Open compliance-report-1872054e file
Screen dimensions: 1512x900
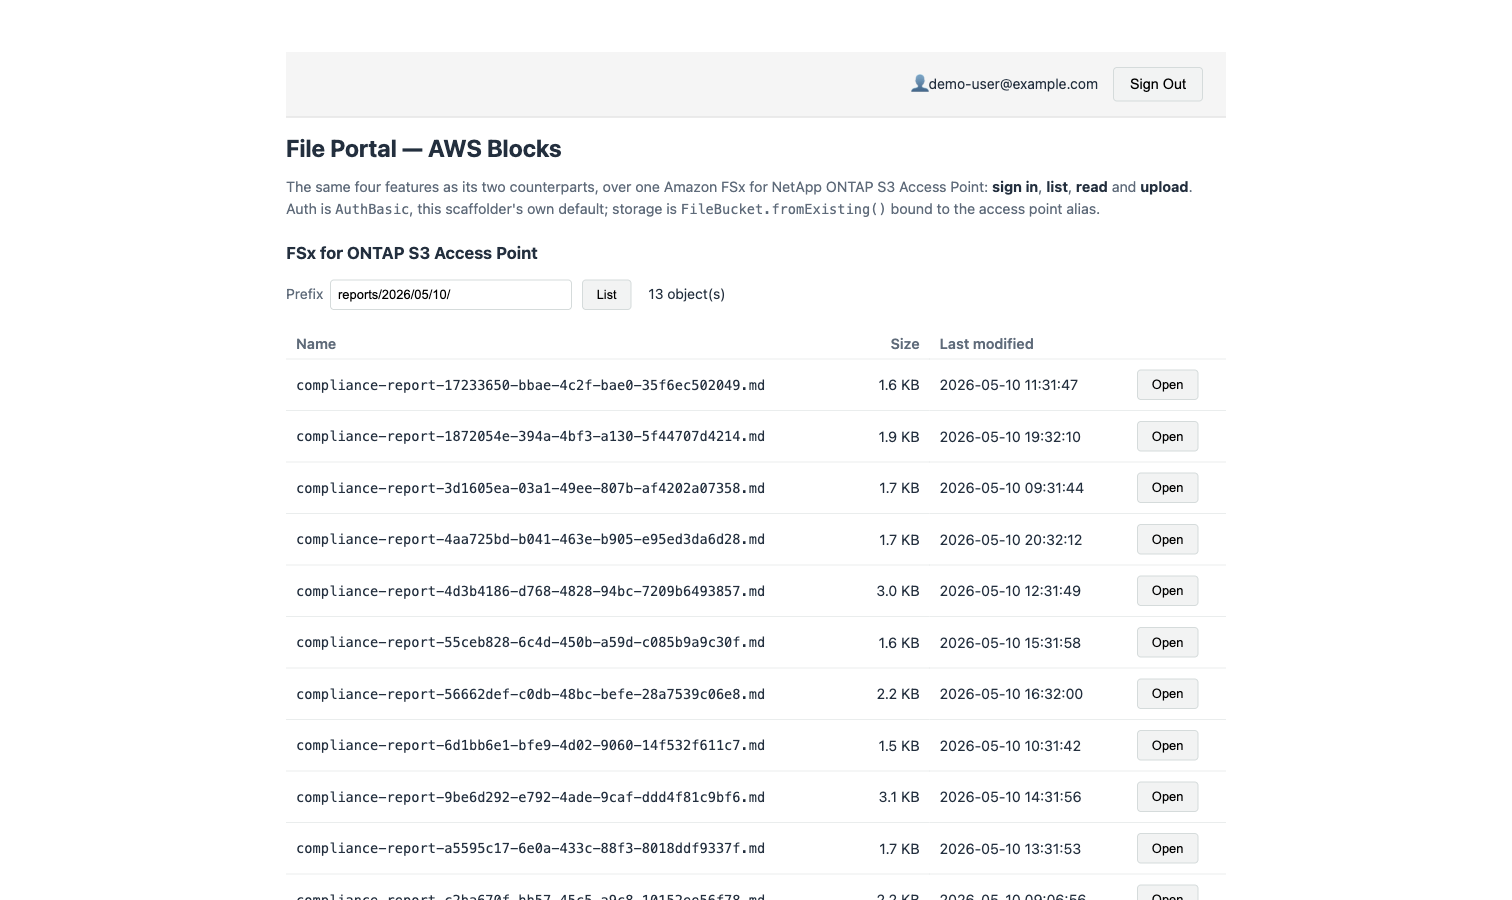point(1167,436)
